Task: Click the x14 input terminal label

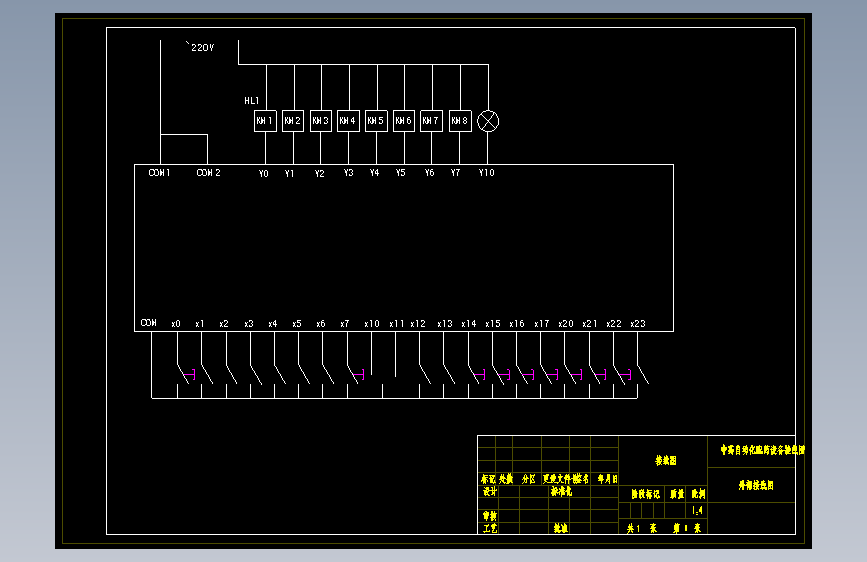Action: [469, 324]
